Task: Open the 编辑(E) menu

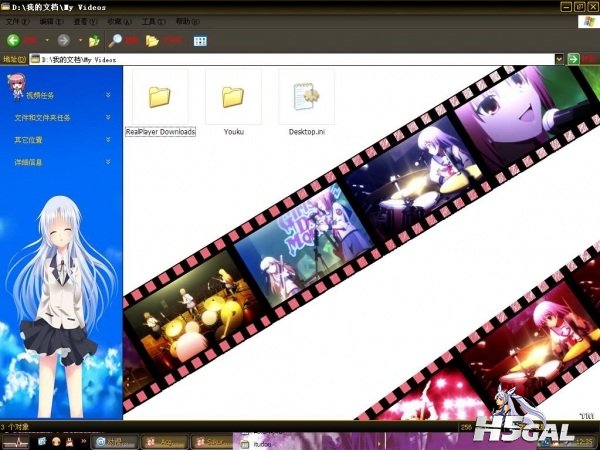Action: [51, 21]
